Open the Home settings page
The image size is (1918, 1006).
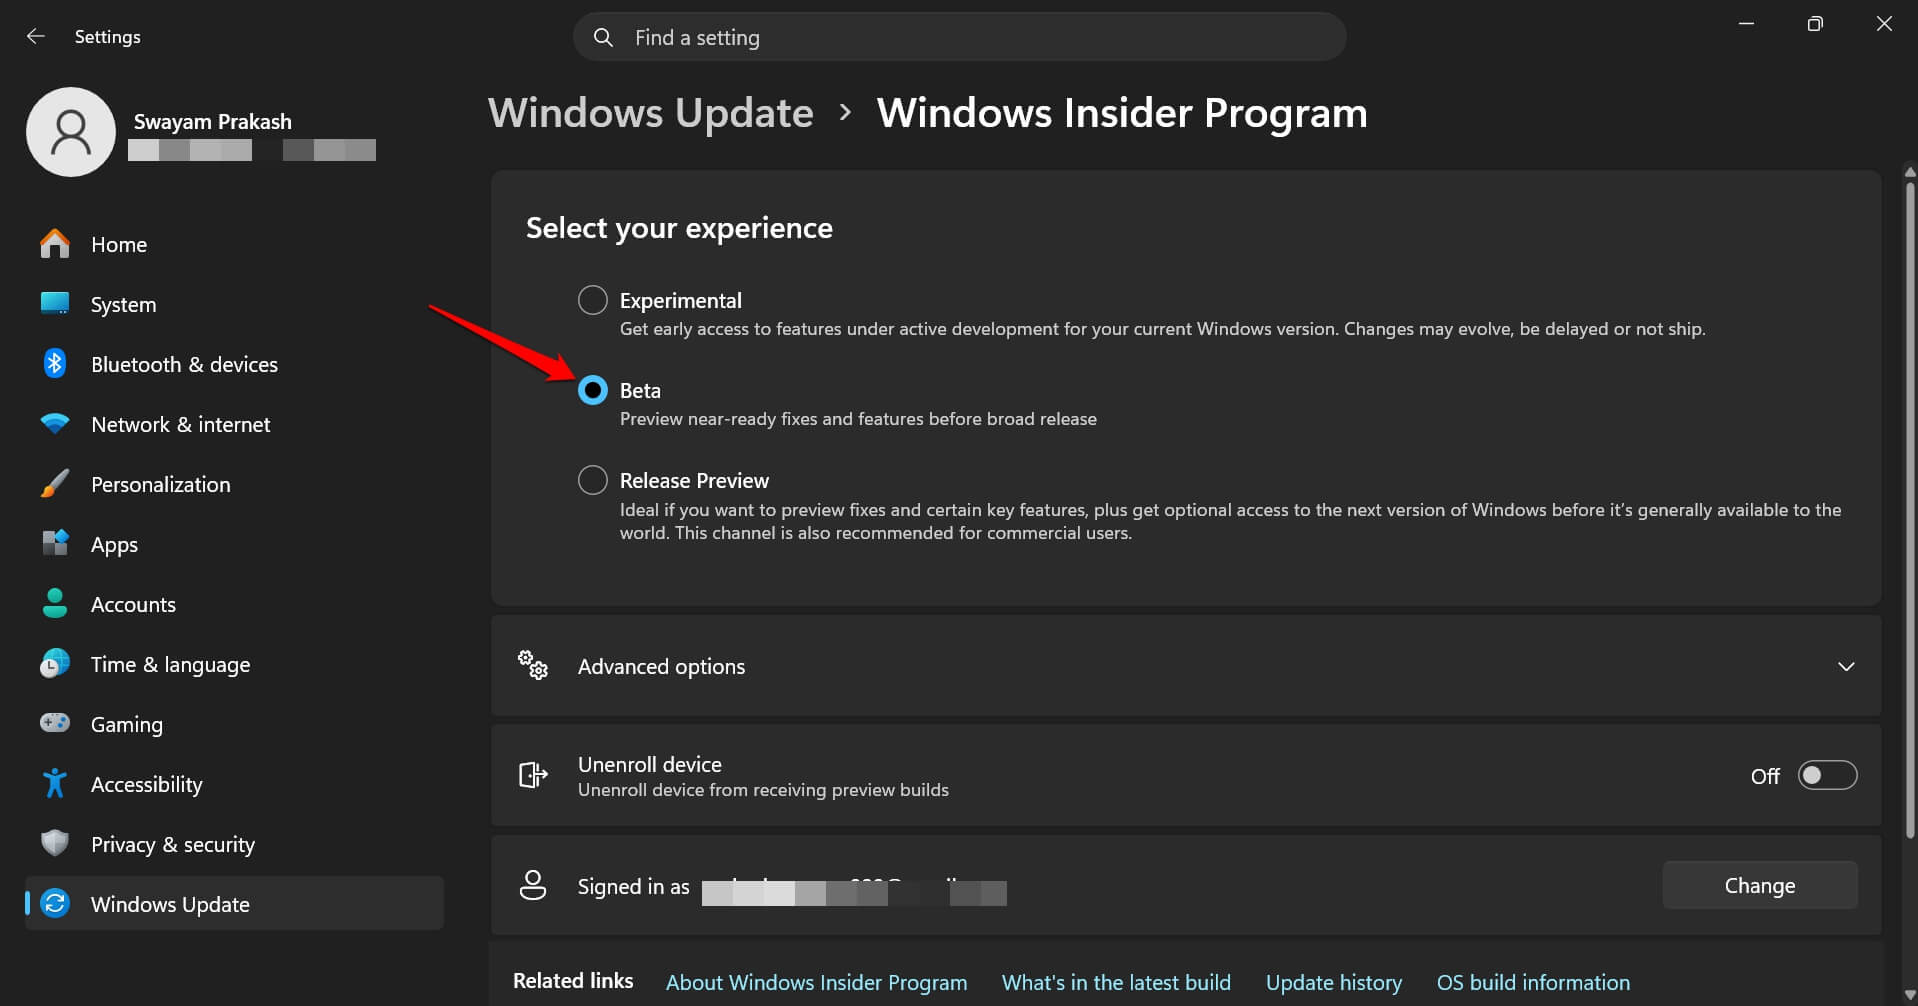(234, 244)
